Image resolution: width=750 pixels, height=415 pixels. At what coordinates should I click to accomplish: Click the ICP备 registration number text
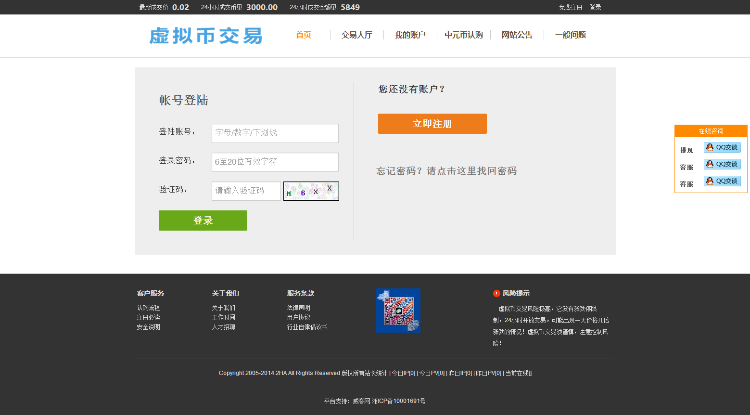399,401
